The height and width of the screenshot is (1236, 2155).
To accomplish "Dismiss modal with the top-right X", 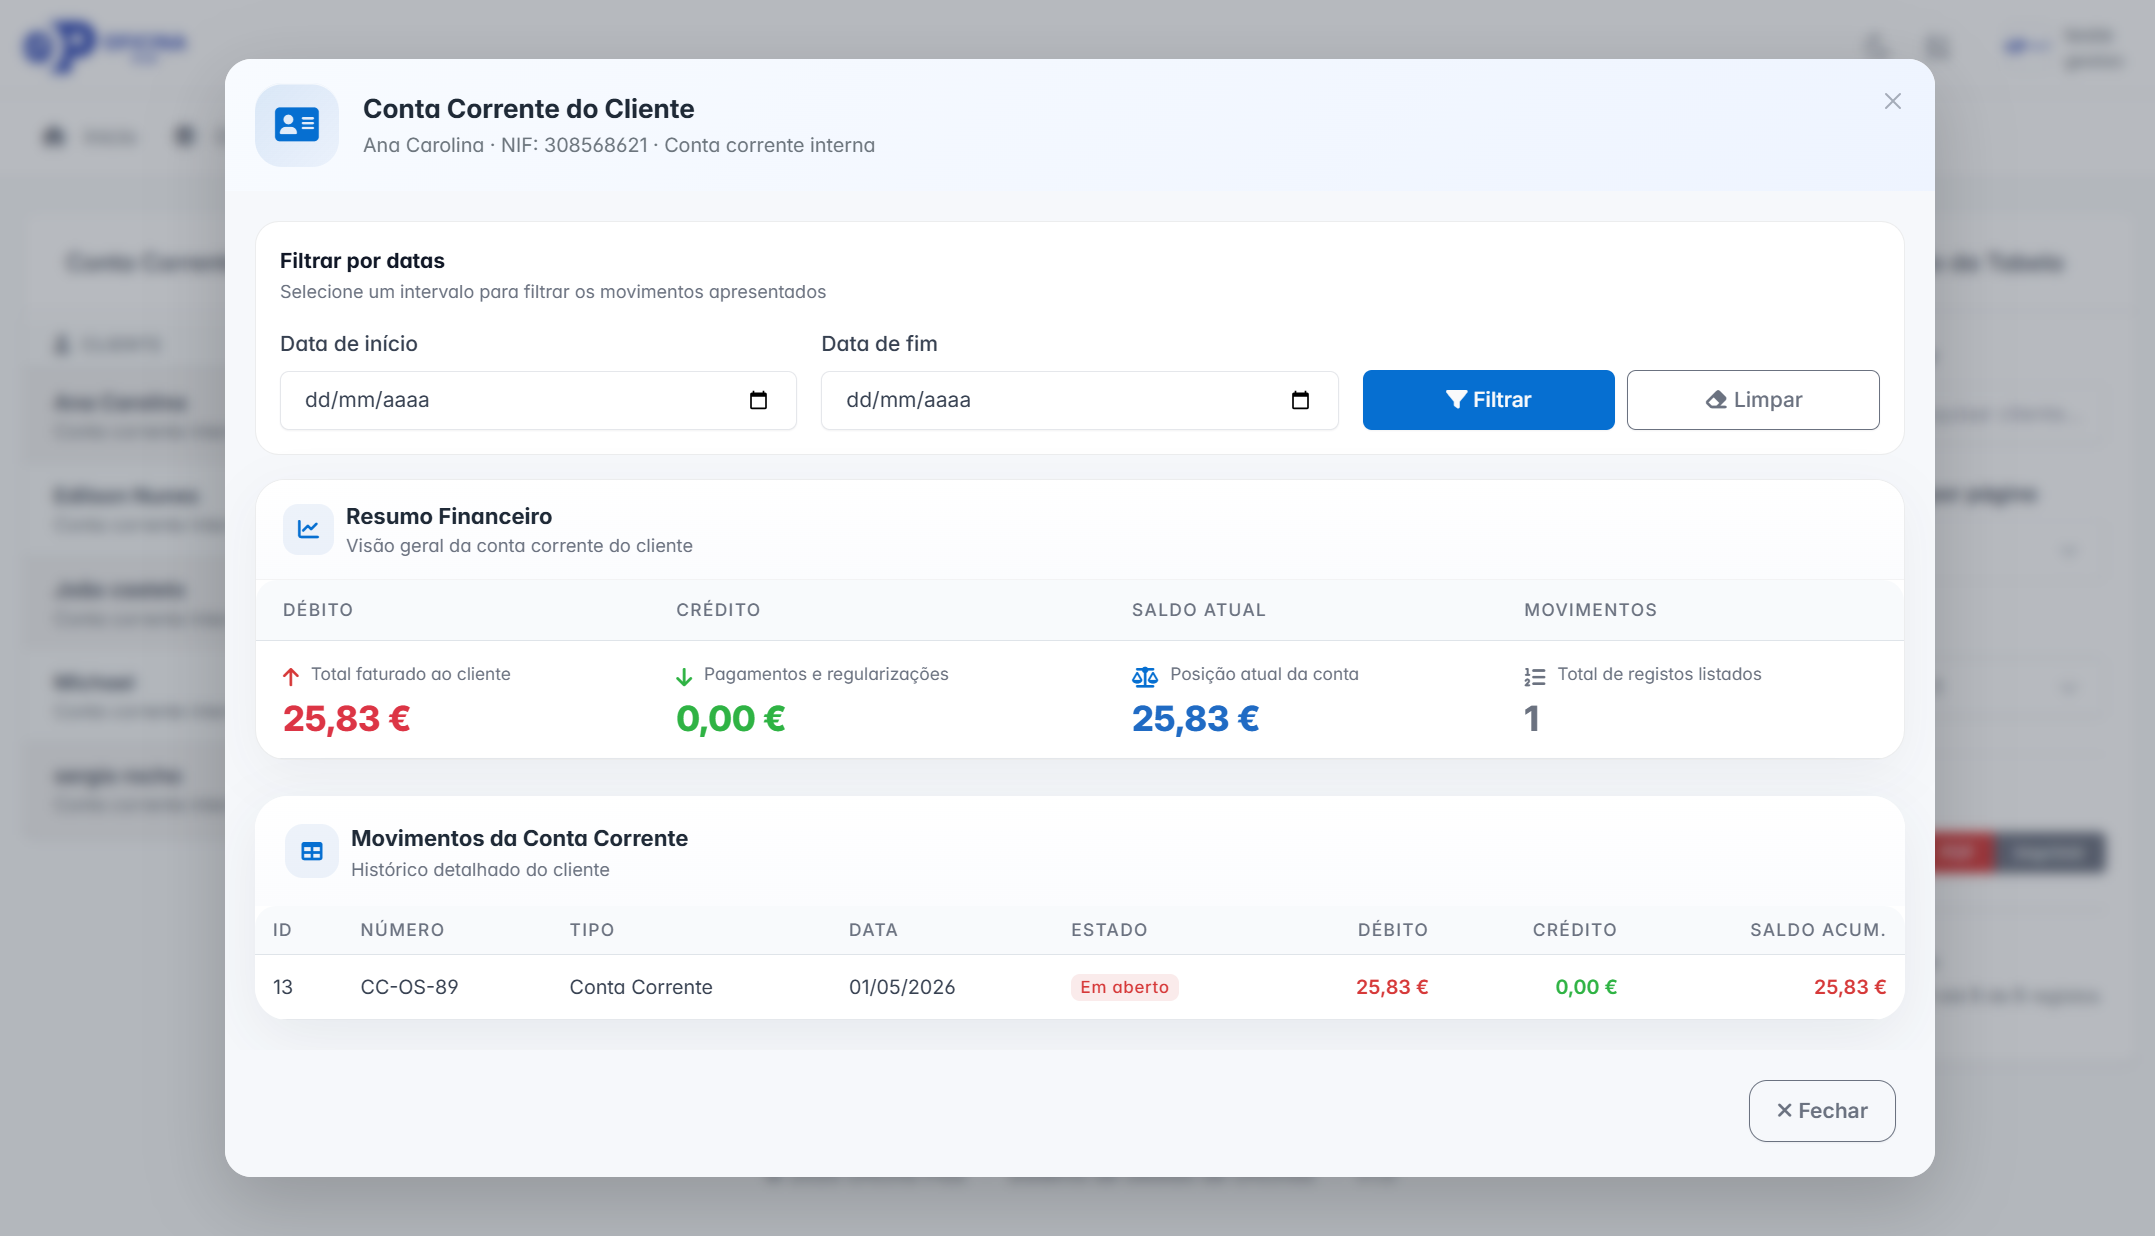I will (1893, 101).
